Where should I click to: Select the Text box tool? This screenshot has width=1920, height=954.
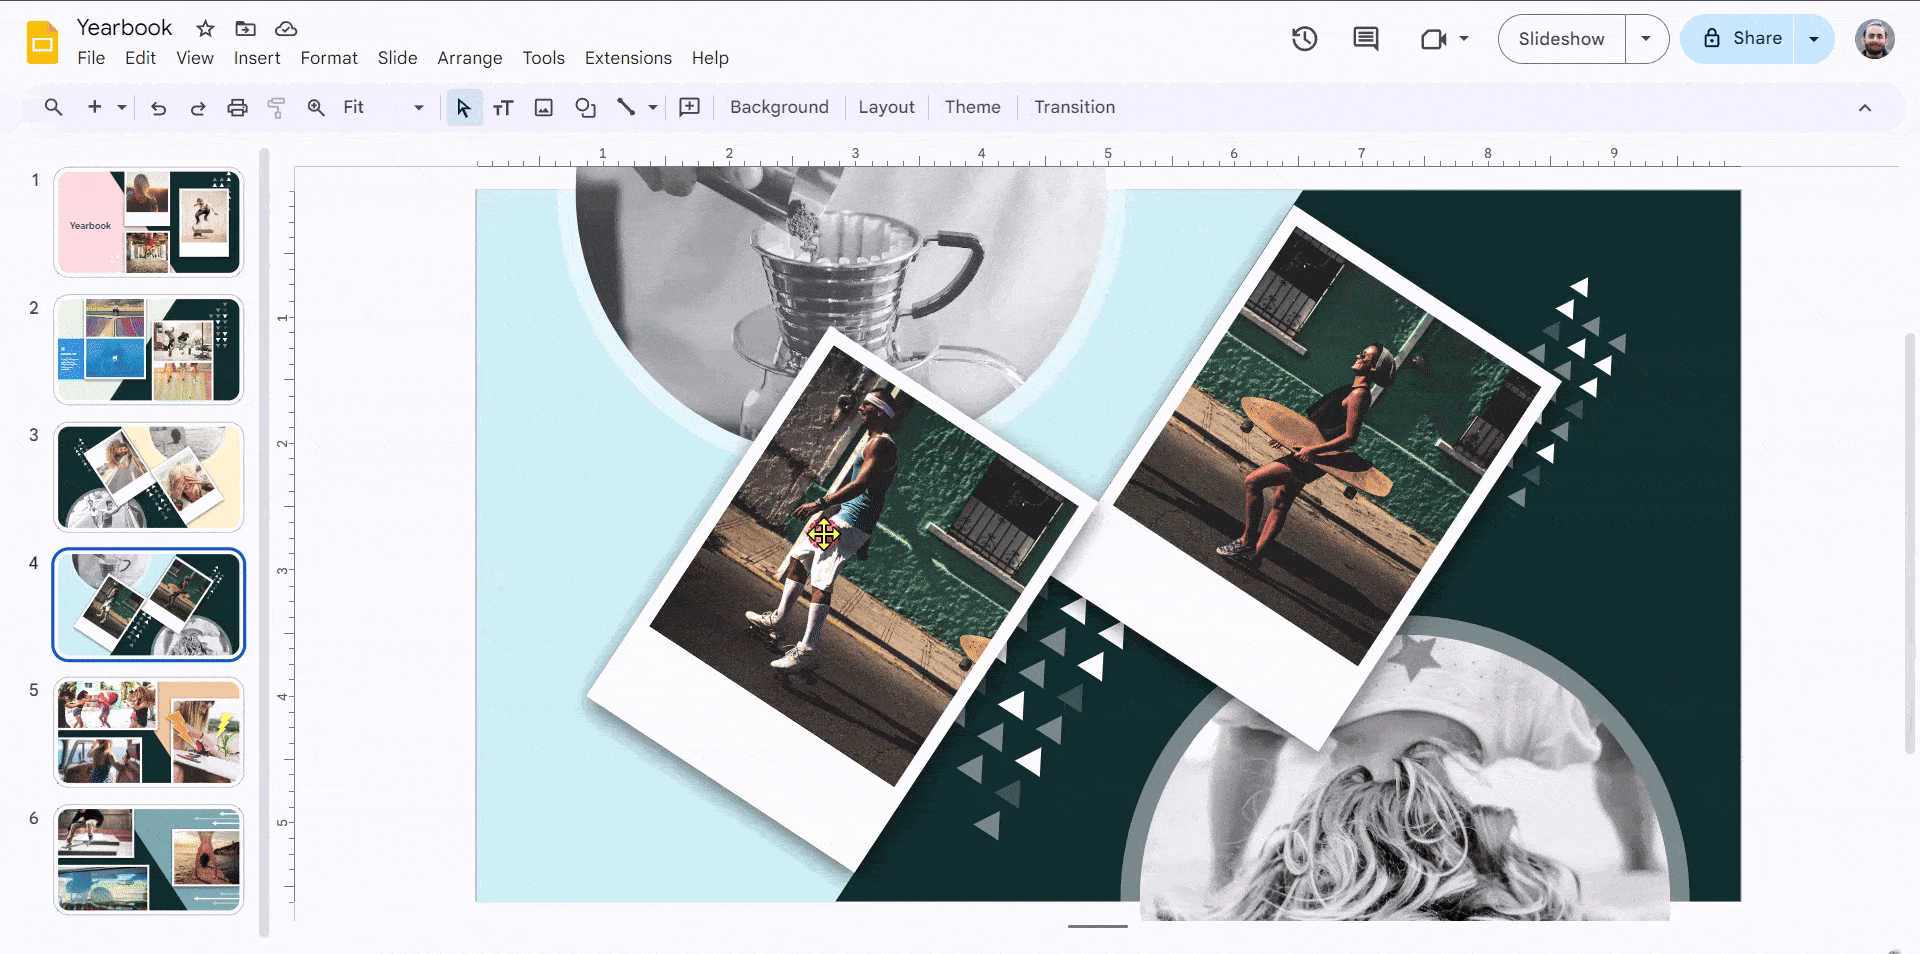tap(503, 107)
